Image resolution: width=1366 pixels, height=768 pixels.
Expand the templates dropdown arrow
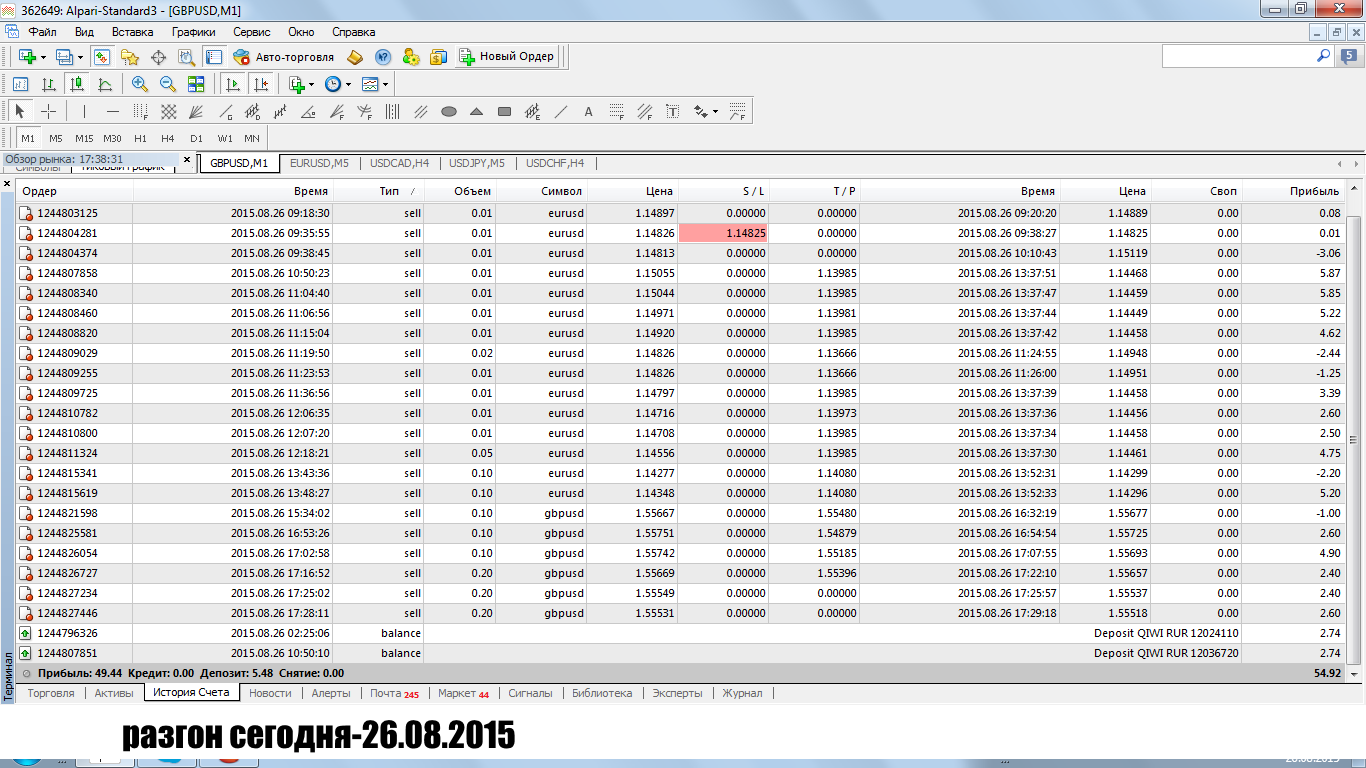[x=385, y=85]
